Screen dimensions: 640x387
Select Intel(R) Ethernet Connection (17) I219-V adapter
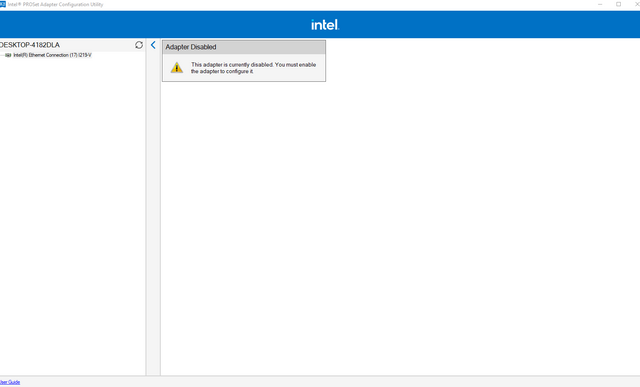click(x=52, y=55)
